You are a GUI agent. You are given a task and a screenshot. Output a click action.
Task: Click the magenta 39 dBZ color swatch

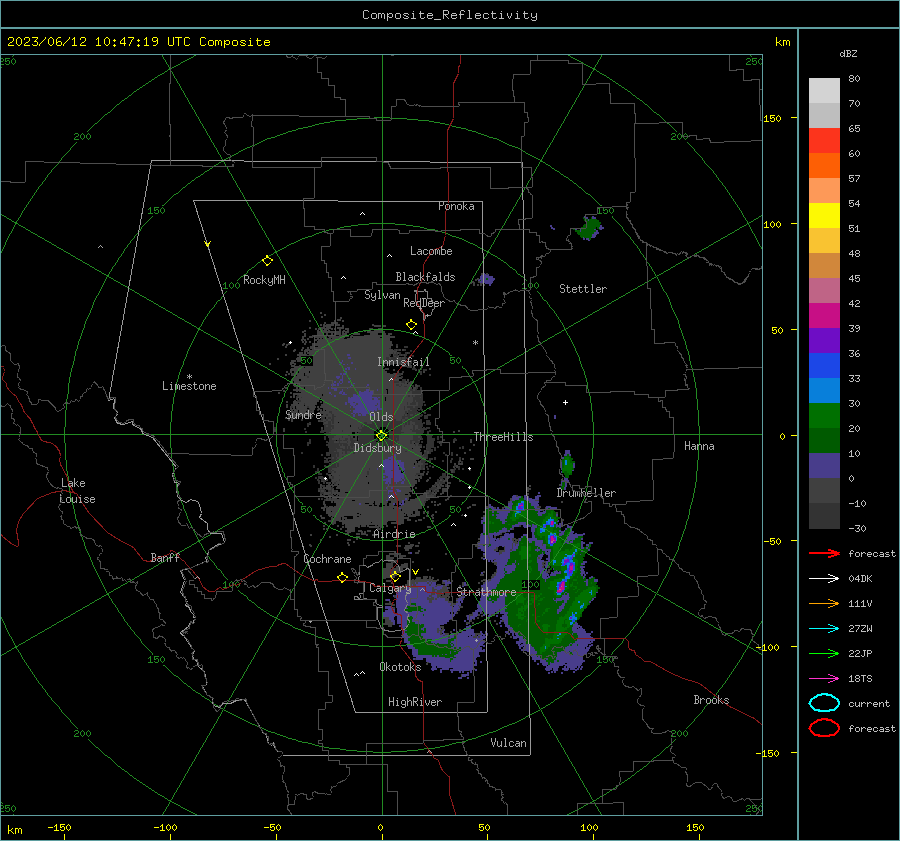tap(824, 316)
